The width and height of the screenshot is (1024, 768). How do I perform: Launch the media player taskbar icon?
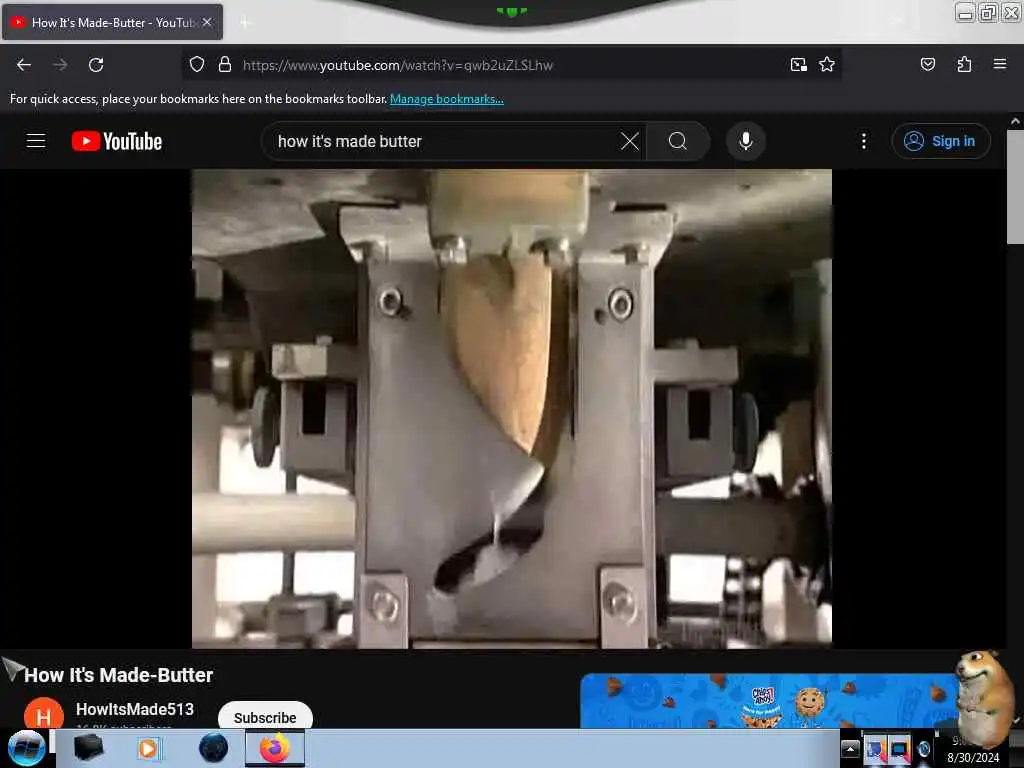pyautogui.click(x=148, y=748)
